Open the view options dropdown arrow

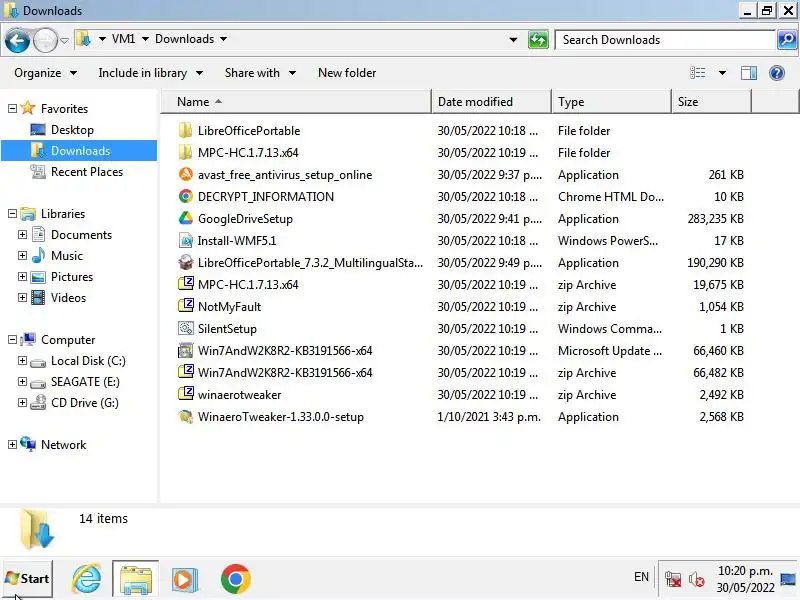point(722,73)
